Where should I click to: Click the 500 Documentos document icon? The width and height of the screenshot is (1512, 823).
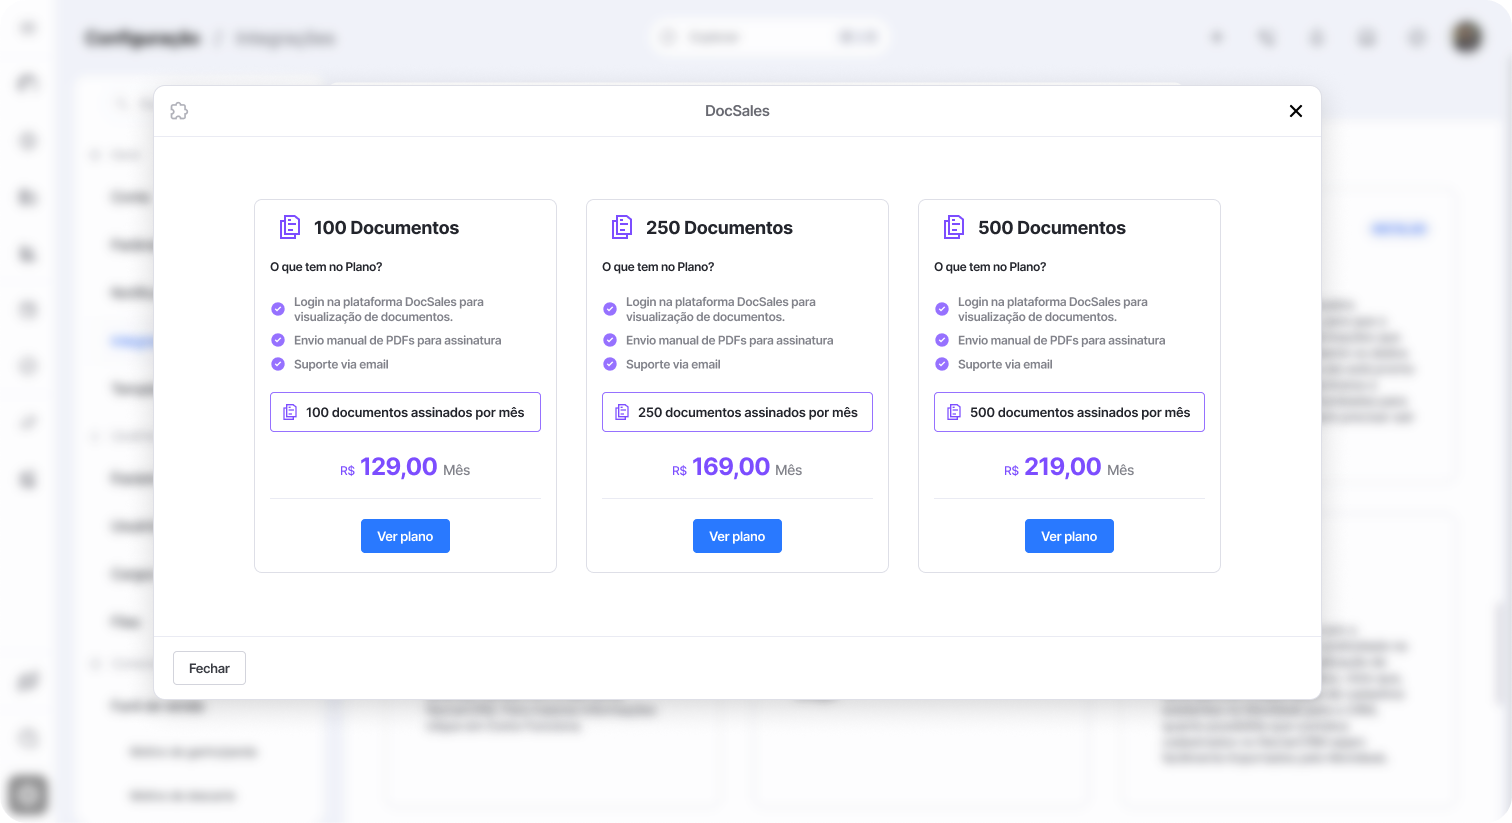point(954,227)
